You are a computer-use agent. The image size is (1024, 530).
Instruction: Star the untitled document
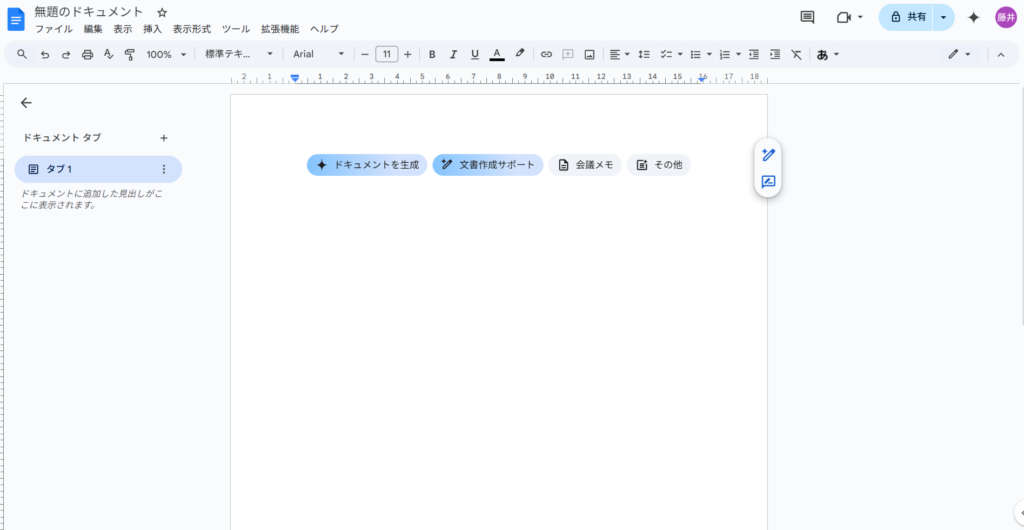pos(163,12)
